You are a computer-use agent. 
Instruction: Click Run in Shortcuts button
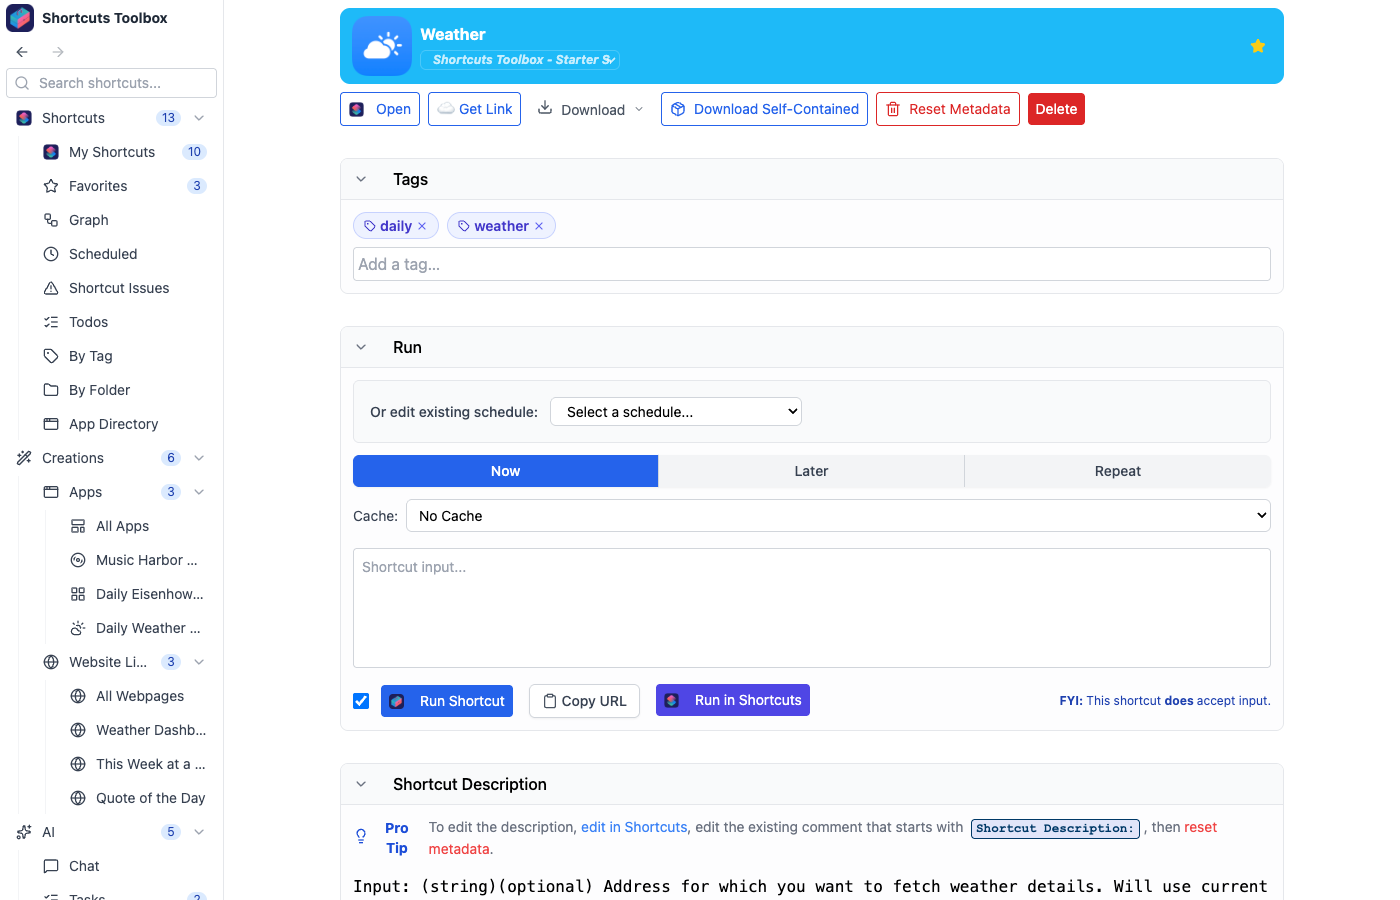click(733, 700)
